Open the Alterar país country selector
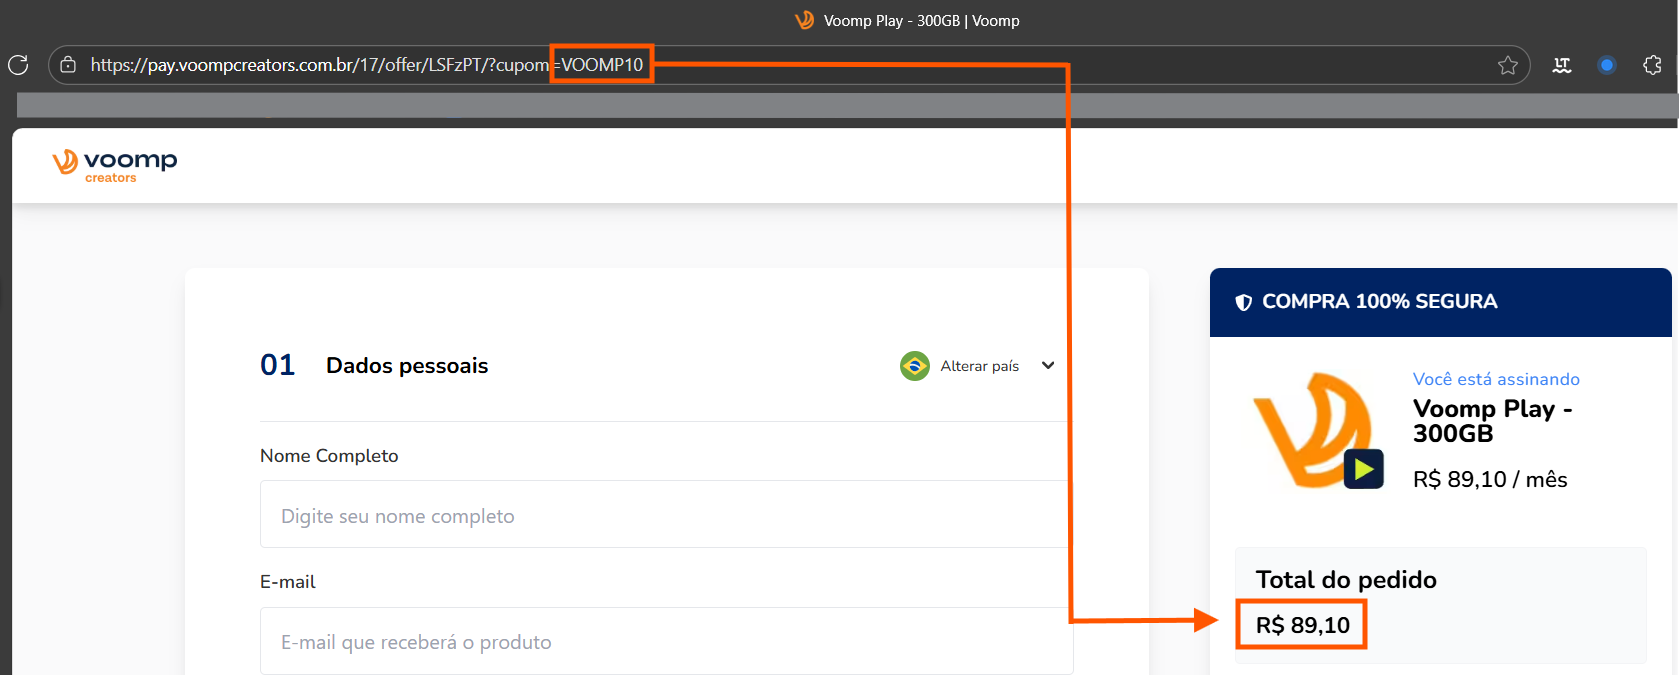Image resolution: width=1680 pixels, height=675 pixels. 979,366
